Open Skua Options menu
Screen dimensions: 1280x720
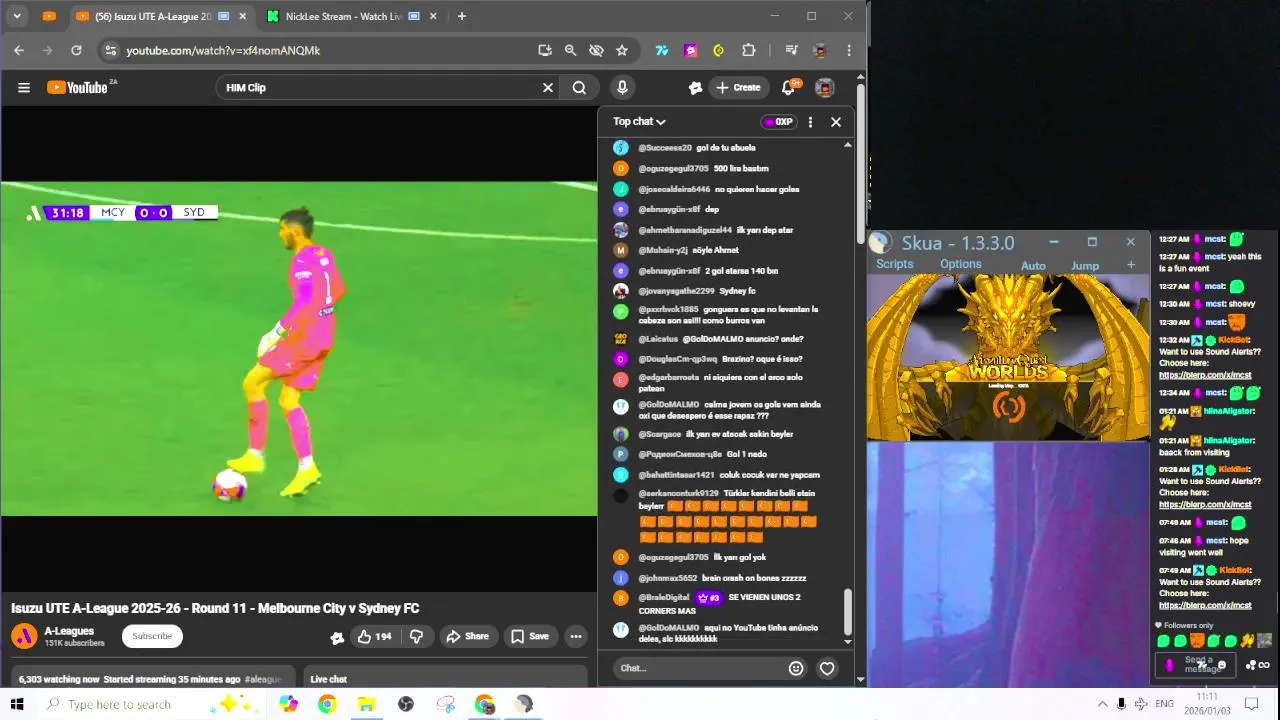[x=960, y=264]
